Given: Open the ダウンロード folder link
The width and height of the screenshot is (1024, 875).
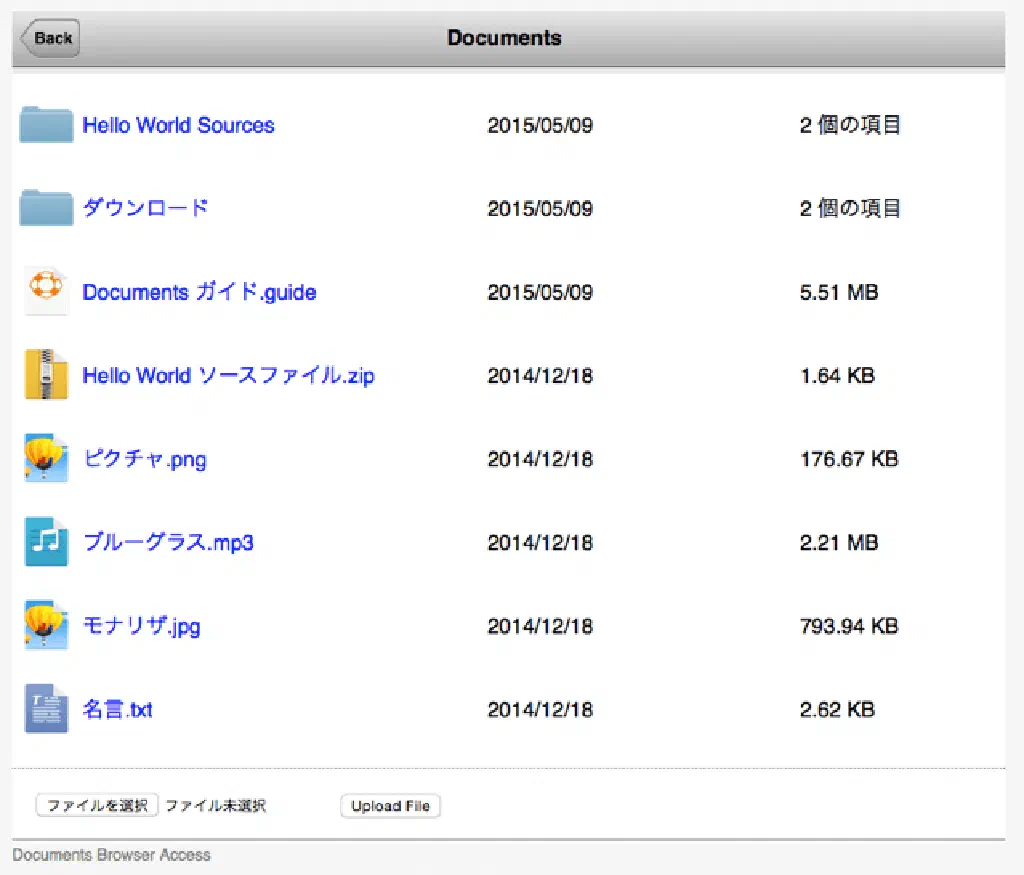Looking at the screenshot, I should point(145,208).
